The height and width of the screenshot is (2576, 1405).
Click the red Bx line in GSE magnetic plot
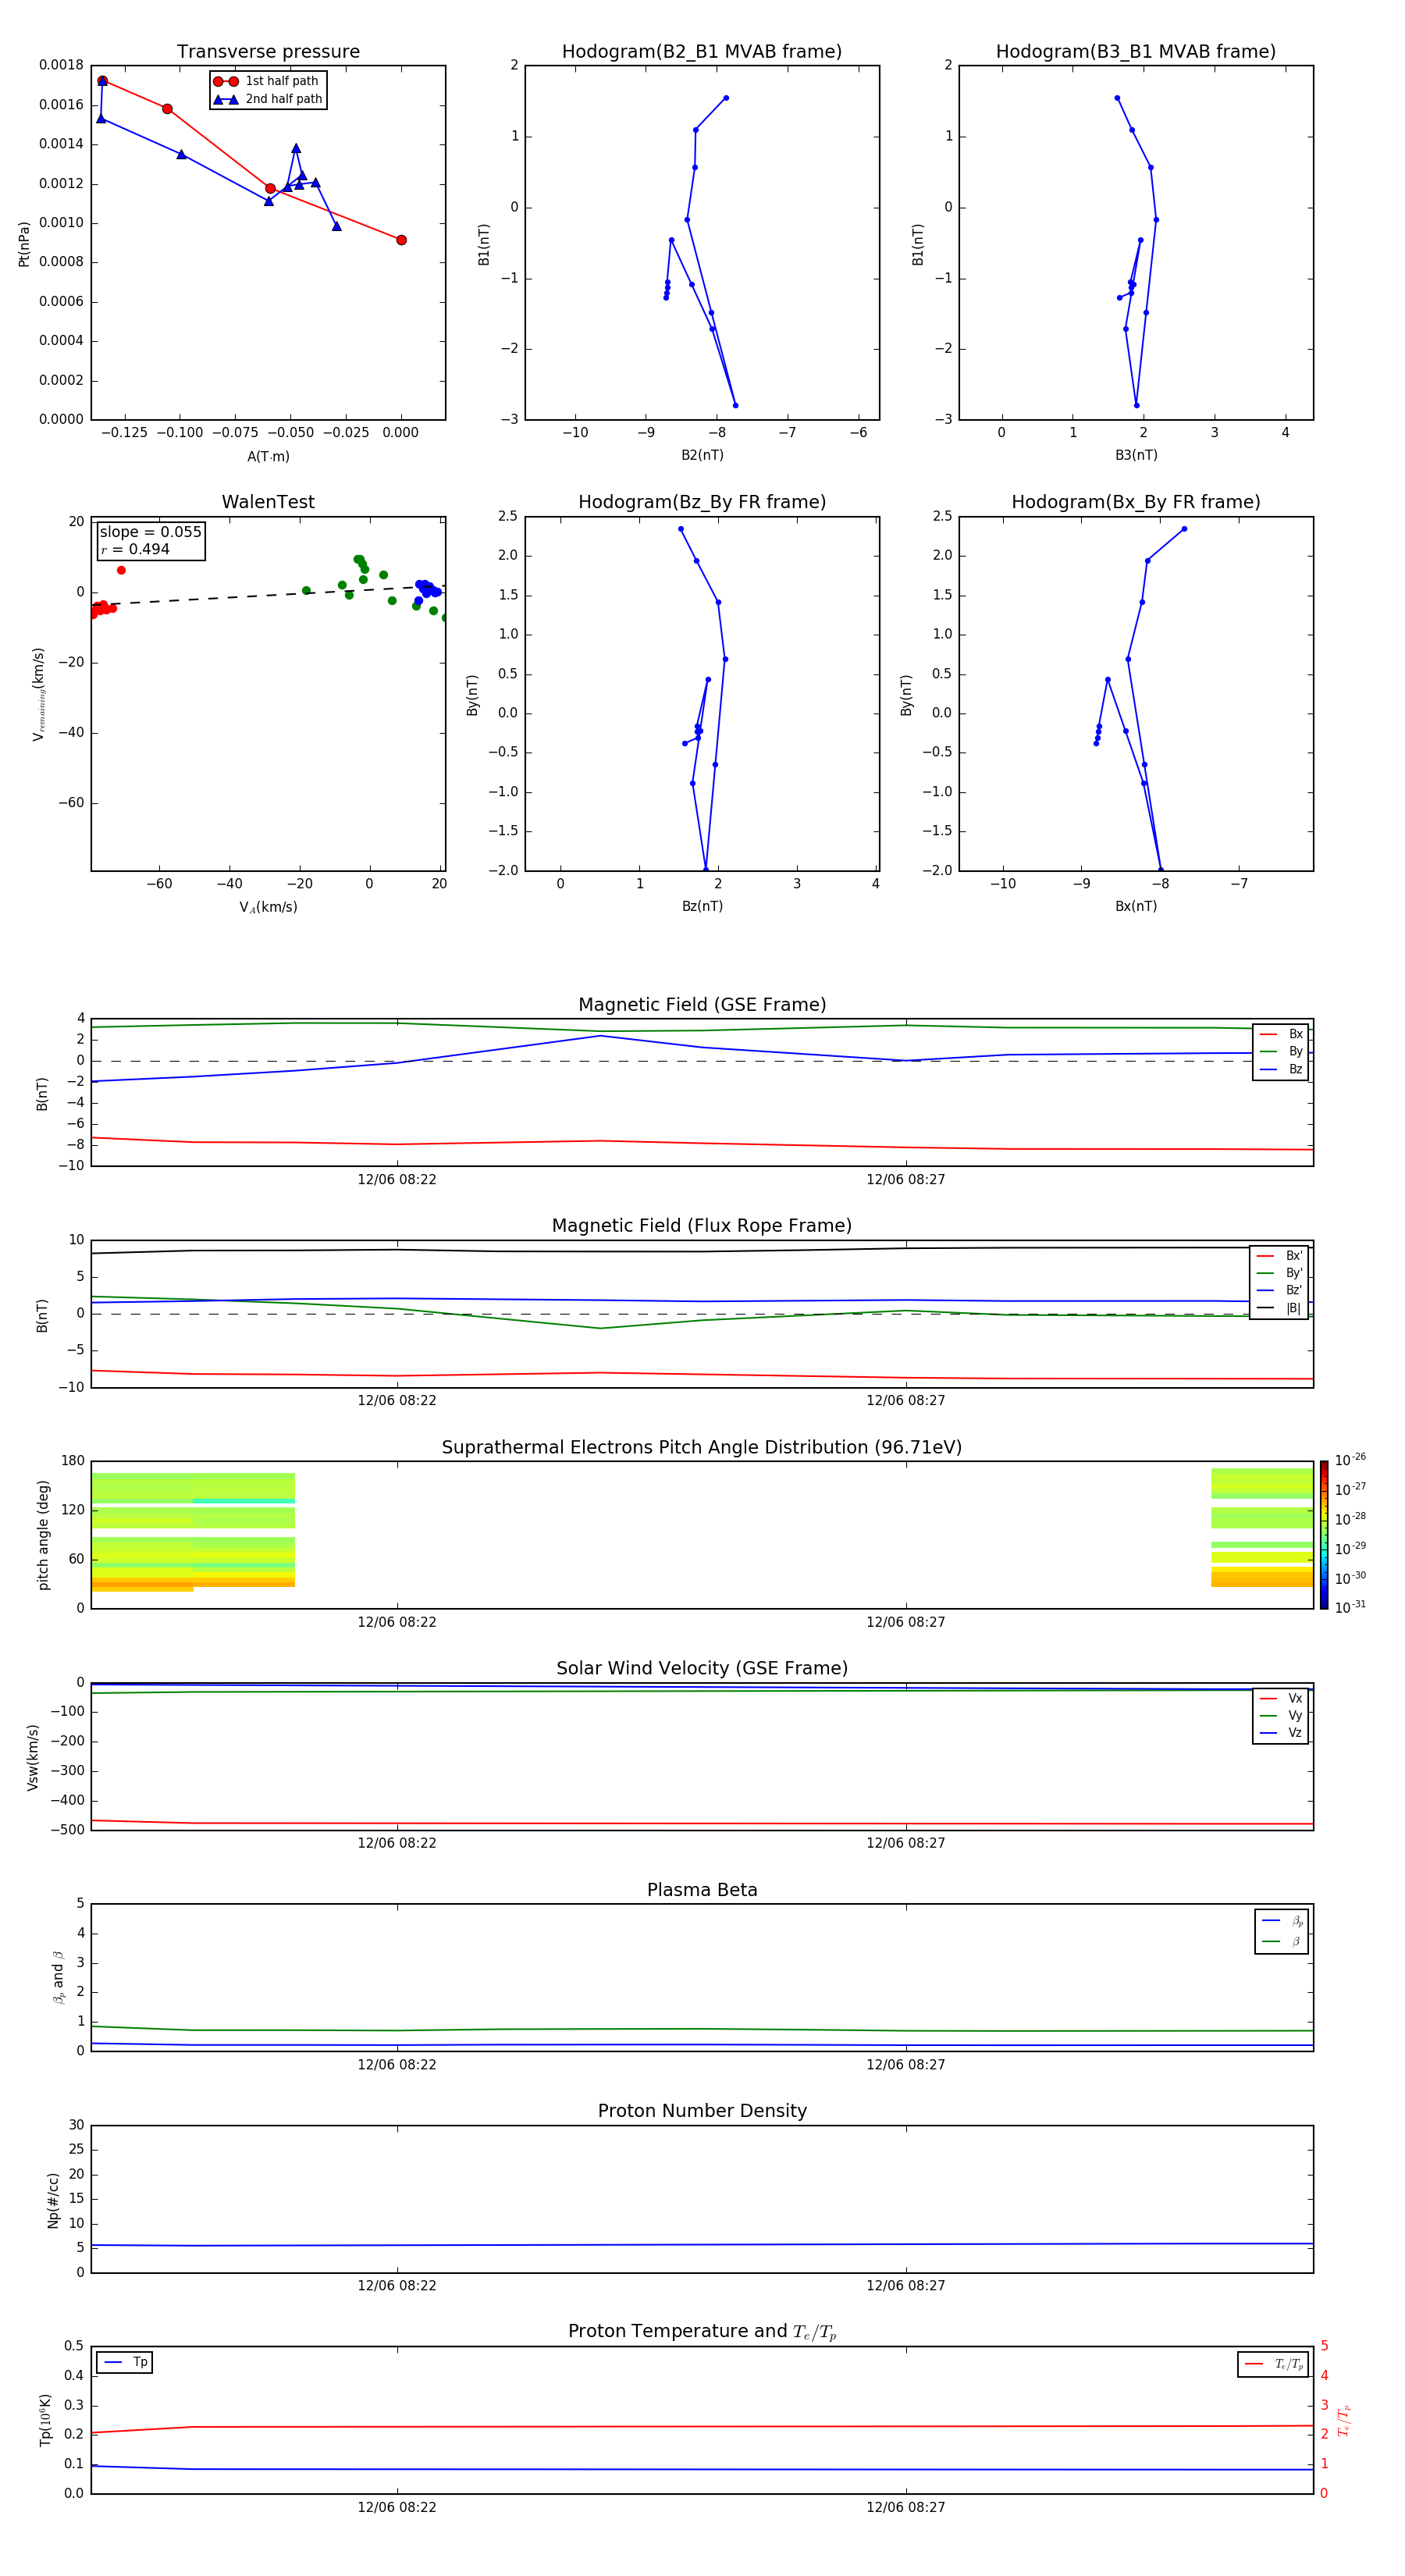[702, 1143]
